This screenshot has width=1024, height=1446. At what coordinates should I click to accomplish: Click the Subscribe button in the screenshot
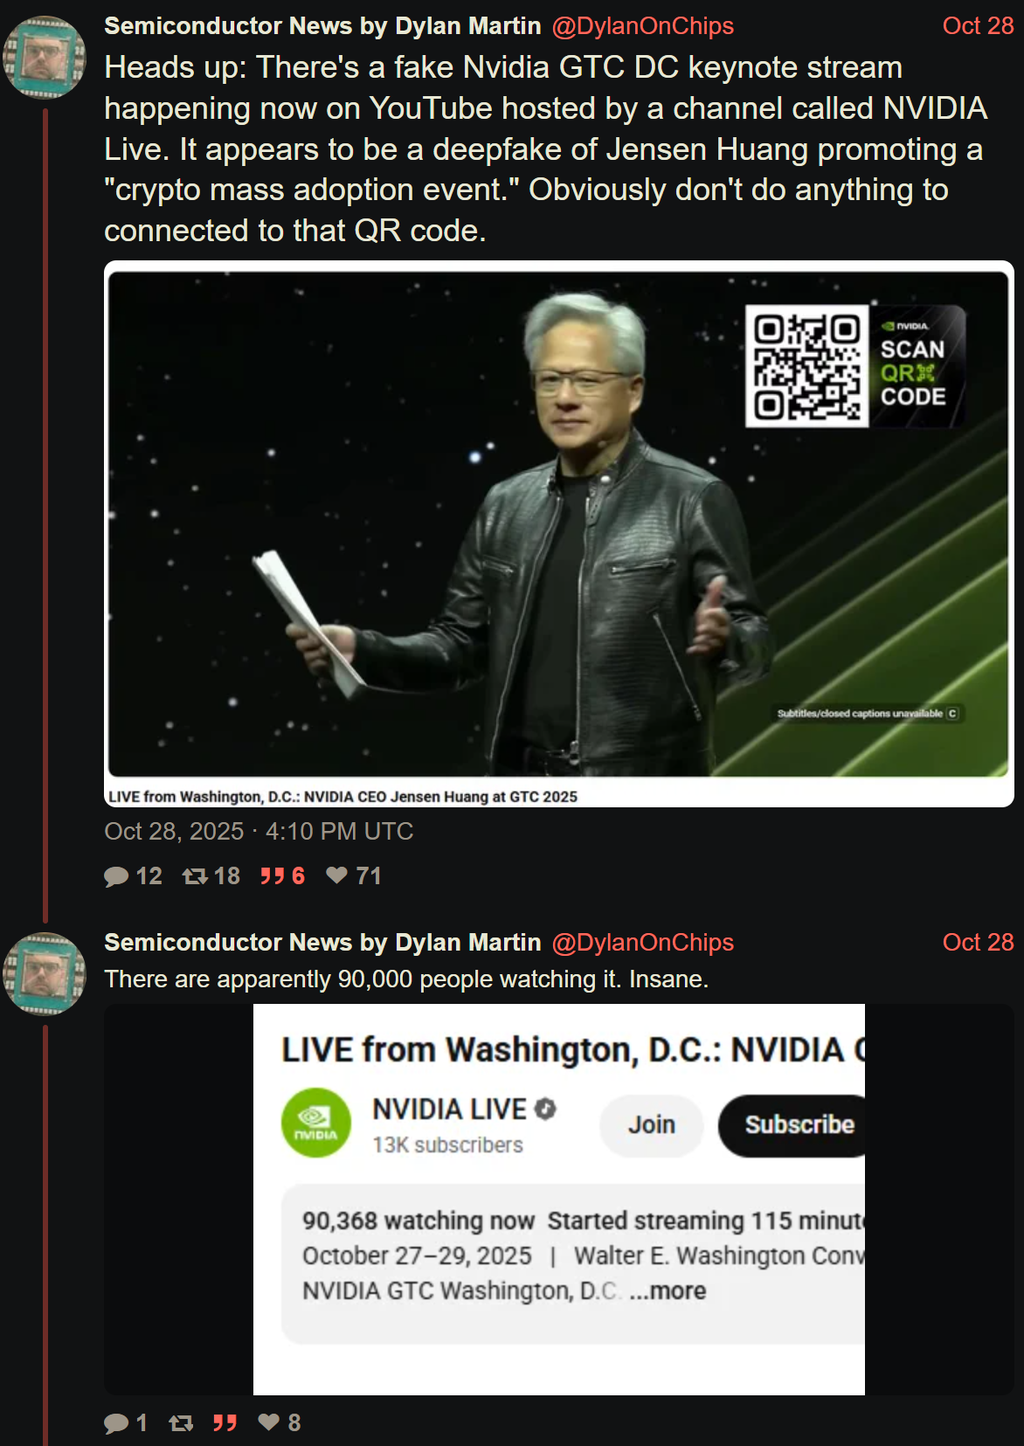click(795, 1125)
